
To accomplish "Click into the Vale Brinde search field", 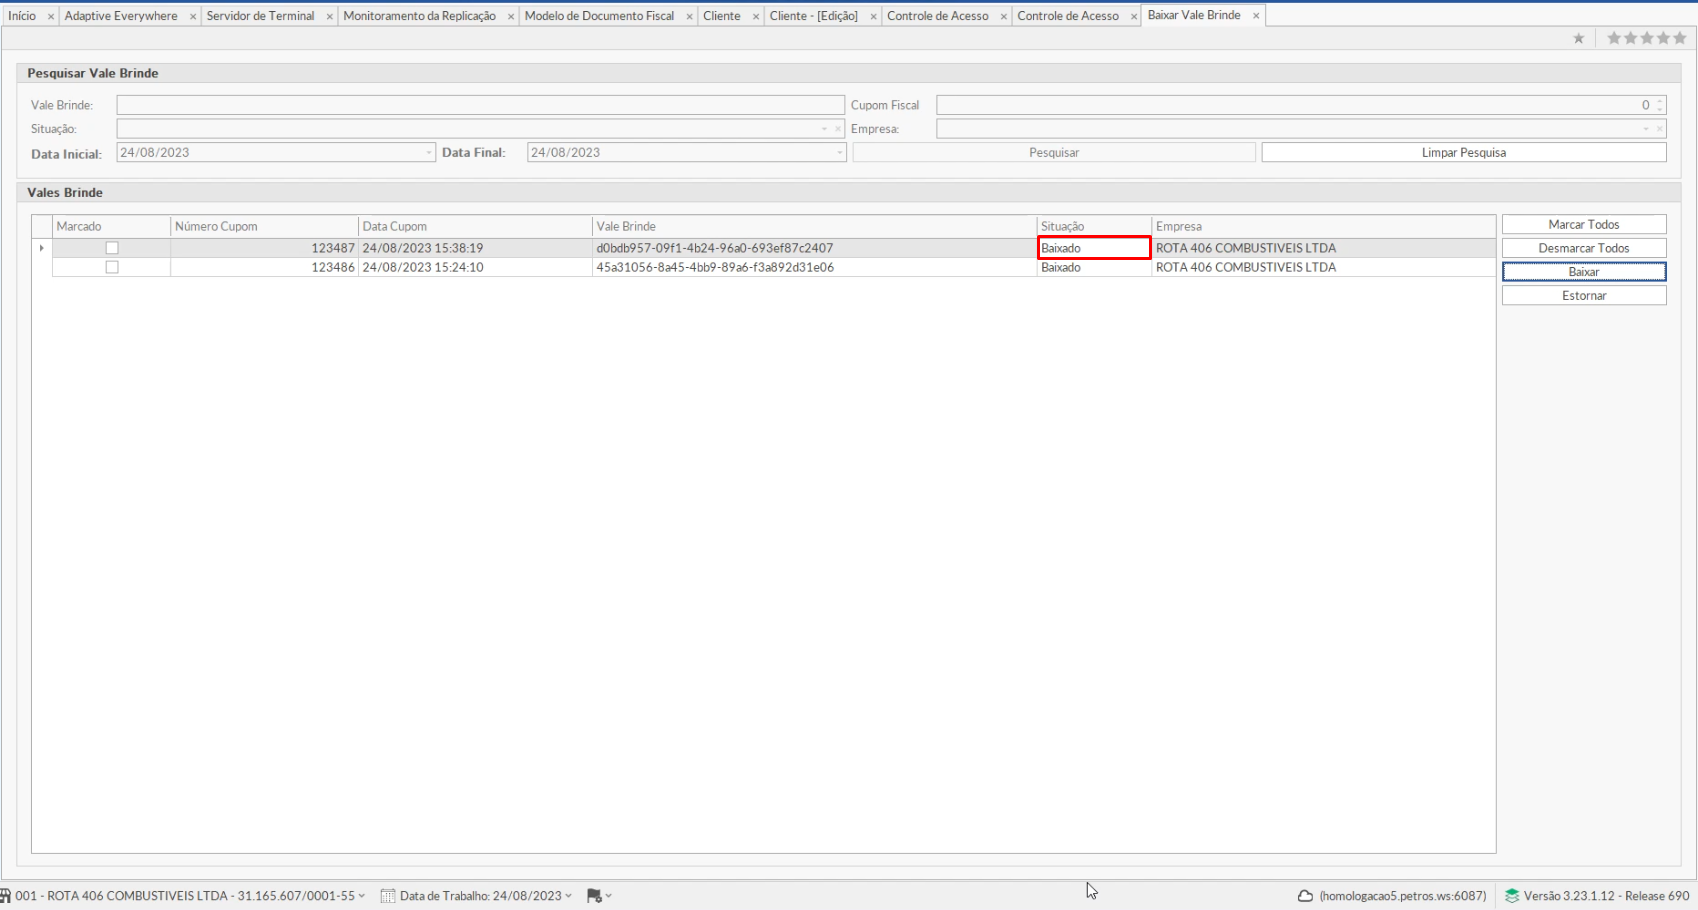I will point(480,105).
